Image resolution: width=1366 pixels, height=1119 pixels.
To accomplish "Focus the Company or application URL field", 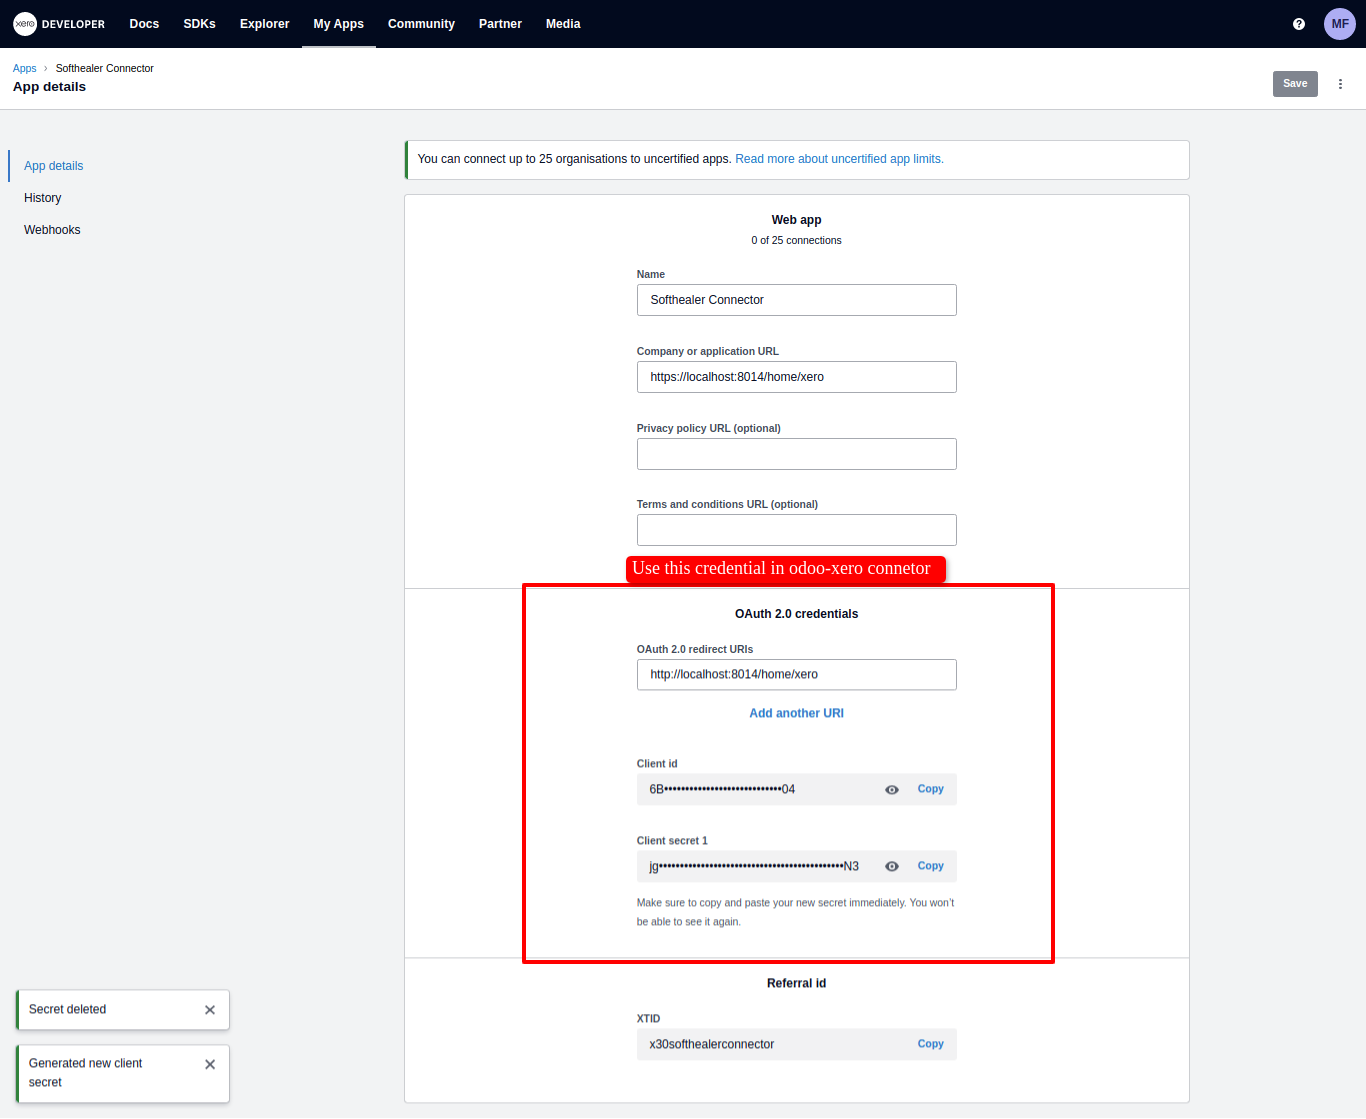I will (797, 377).
